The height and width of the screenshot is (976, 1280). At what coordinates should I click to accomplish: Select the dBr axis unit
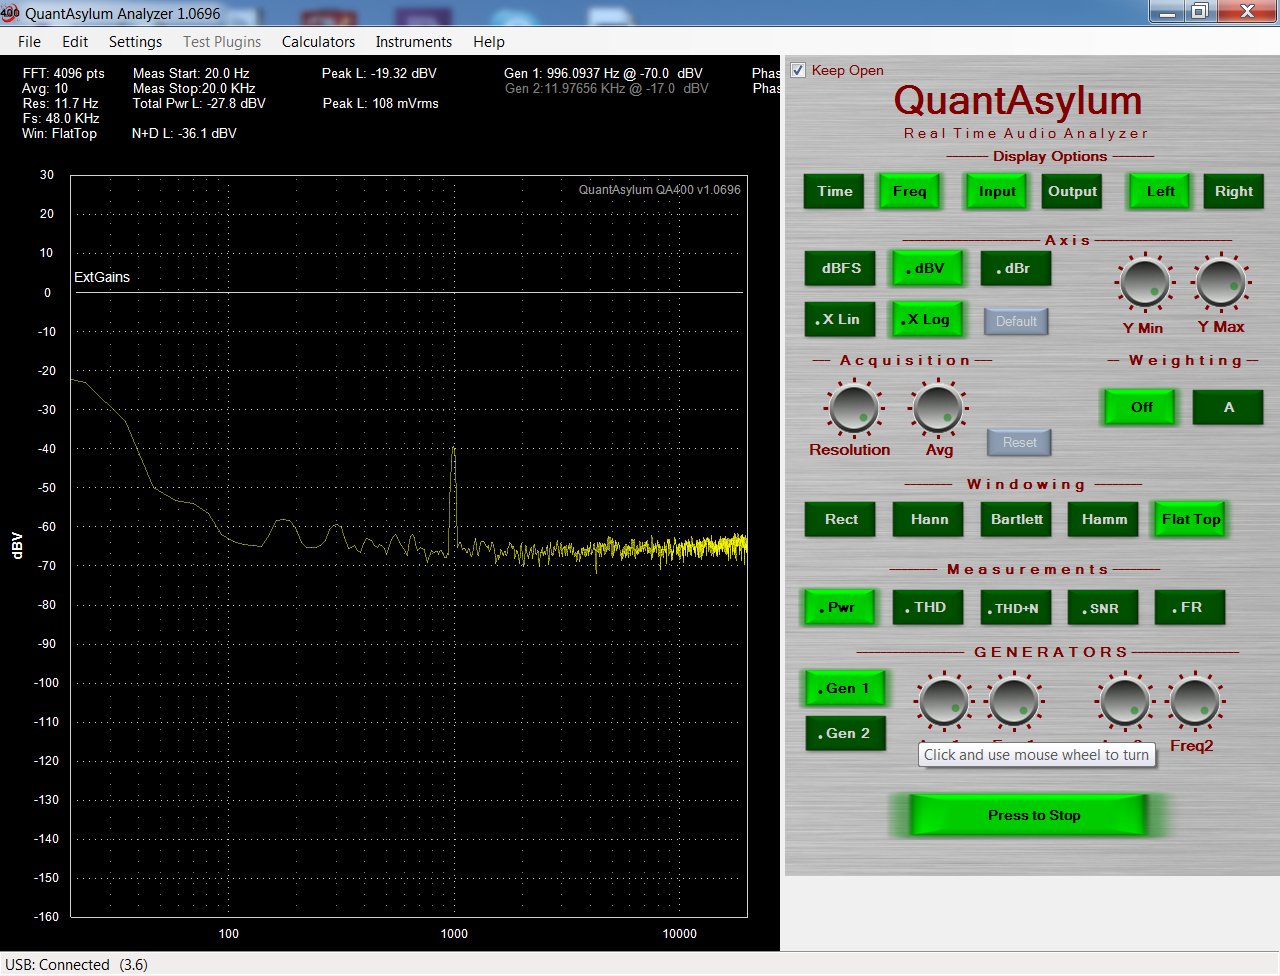tap(1016, 268)
